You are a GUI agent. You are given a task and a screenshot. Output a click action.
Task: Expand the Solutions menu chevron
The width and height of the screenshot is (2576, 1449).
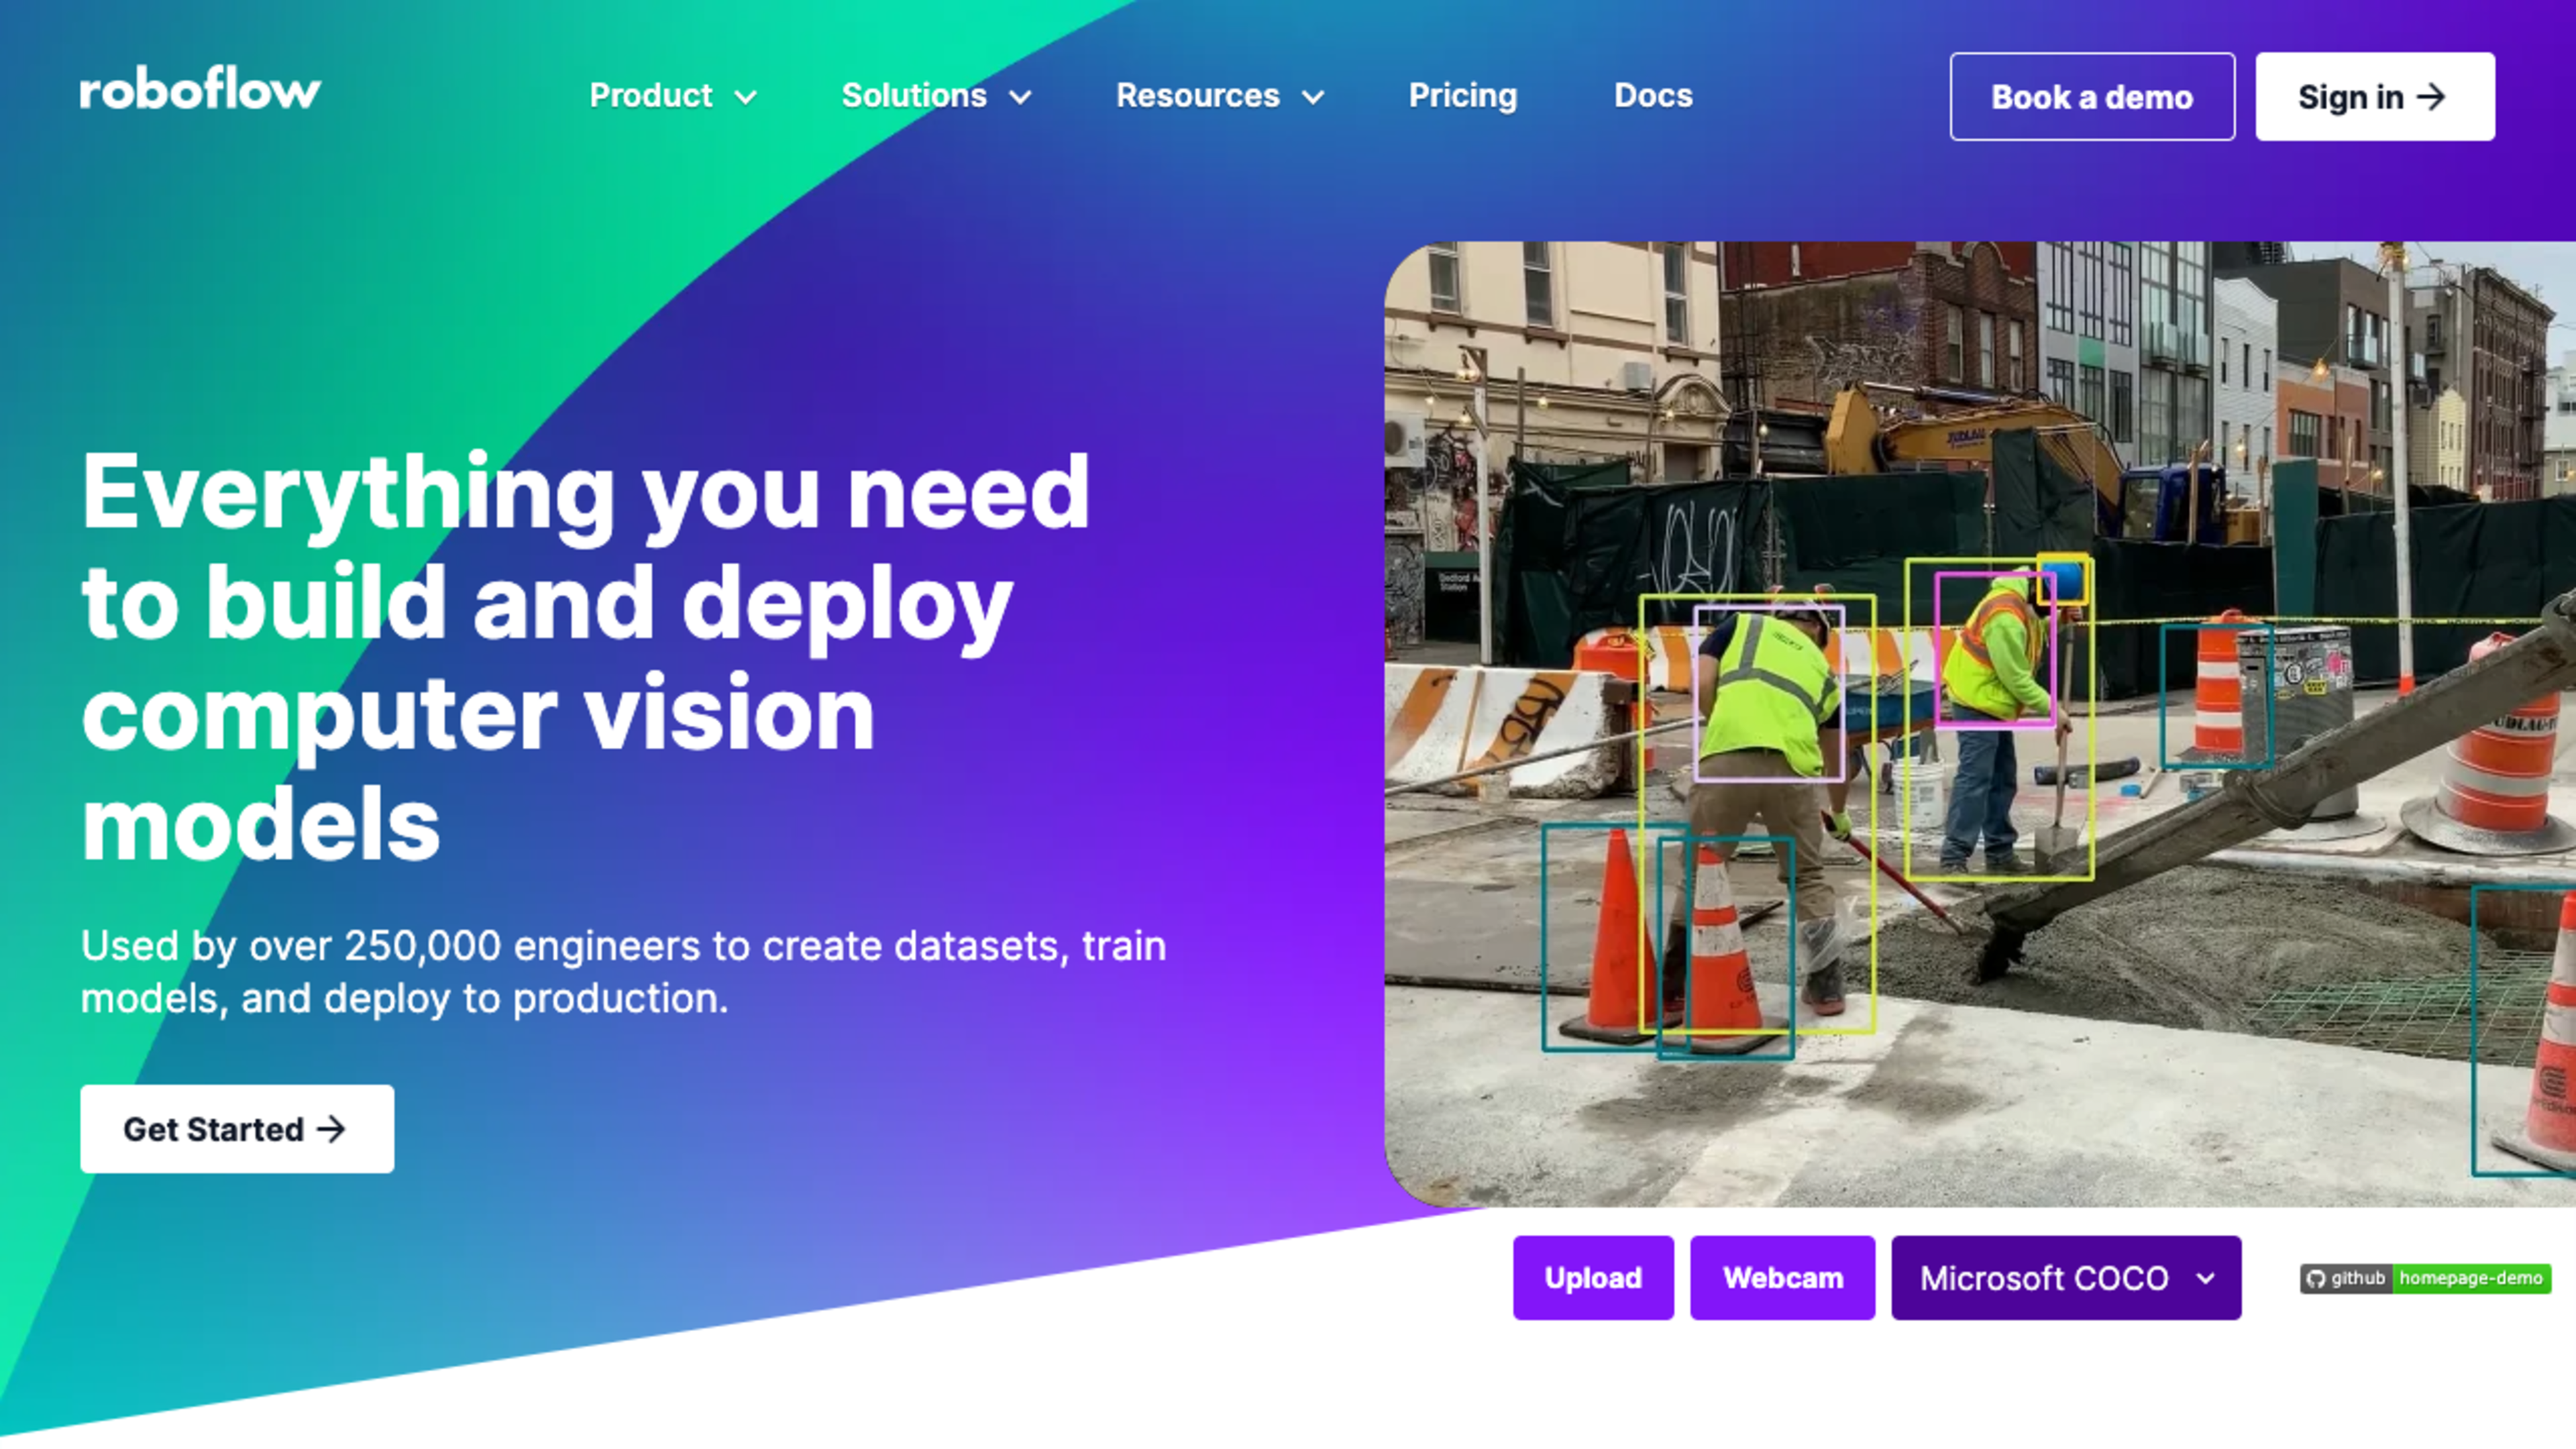(1020, 97)
